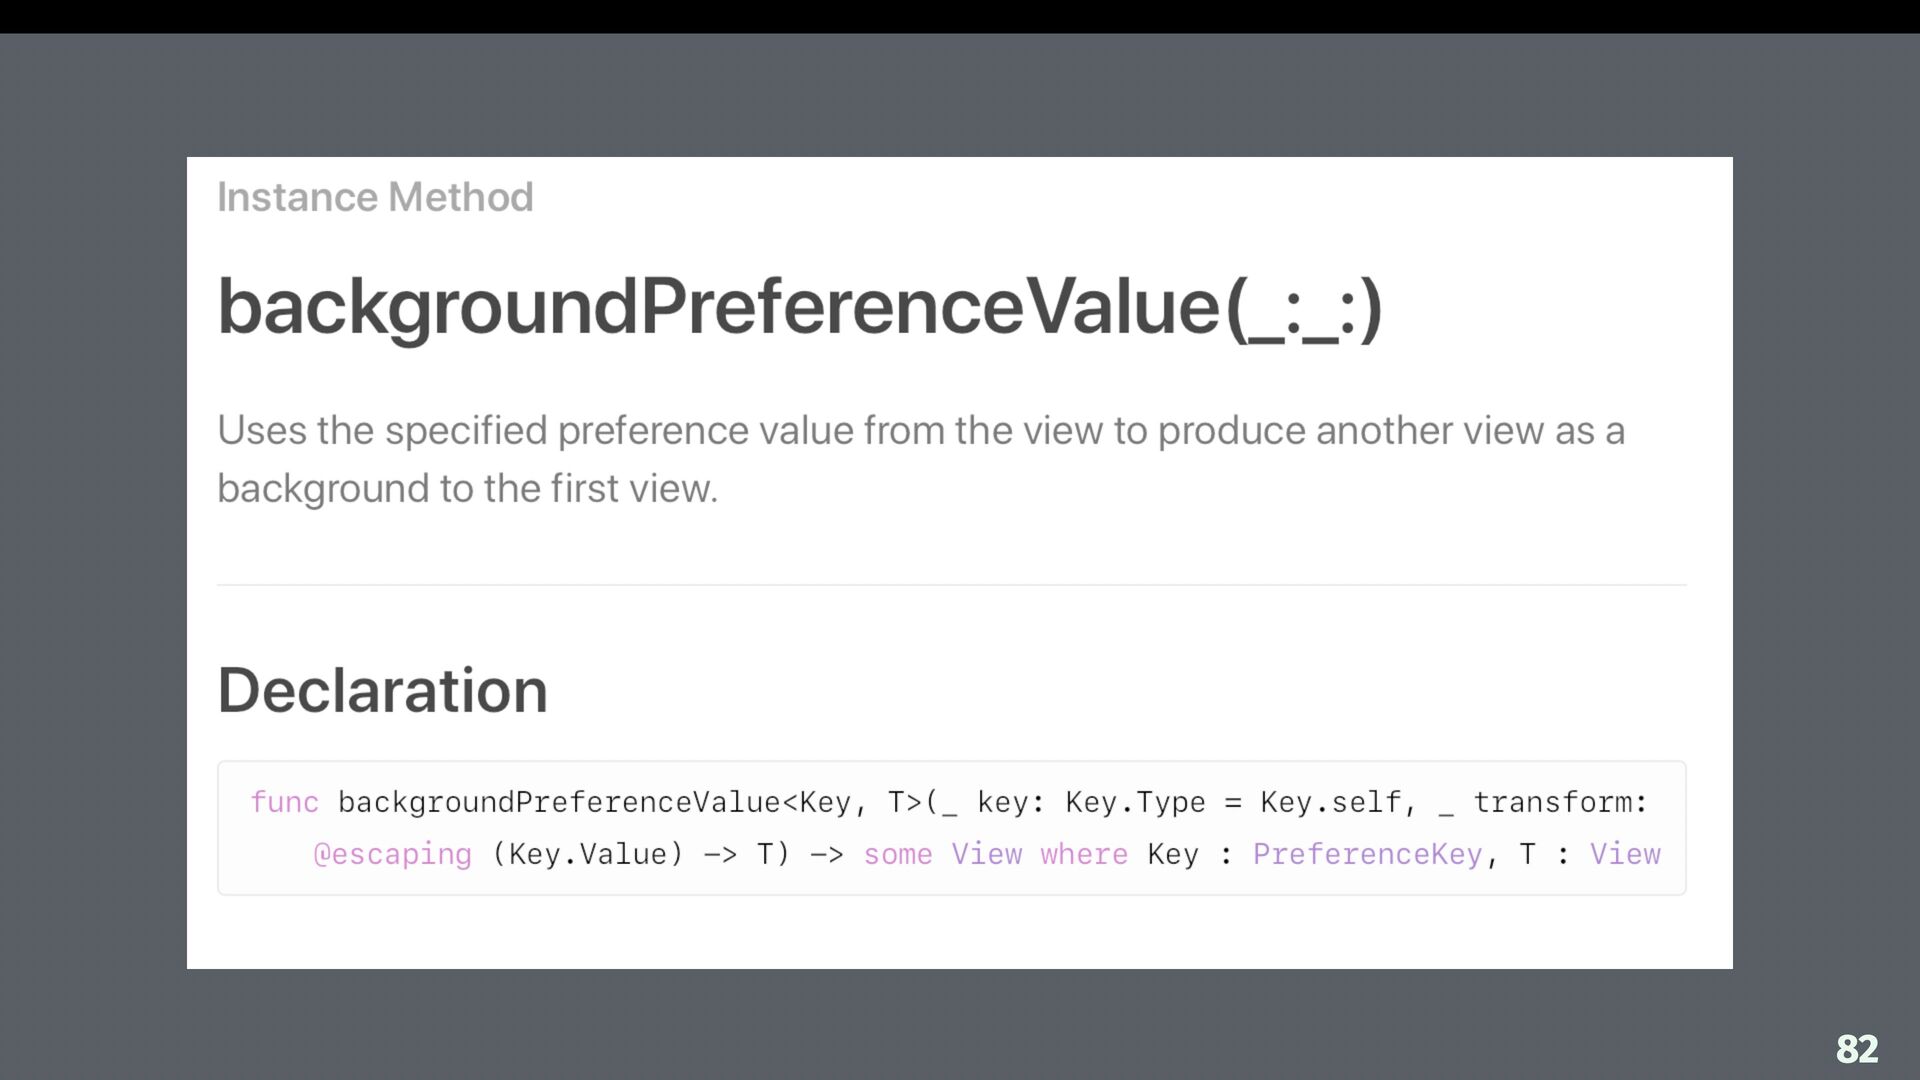Select the func keyword in declaration
1920x1080 pixels.
pyautogui.click(x=284, y=802)
